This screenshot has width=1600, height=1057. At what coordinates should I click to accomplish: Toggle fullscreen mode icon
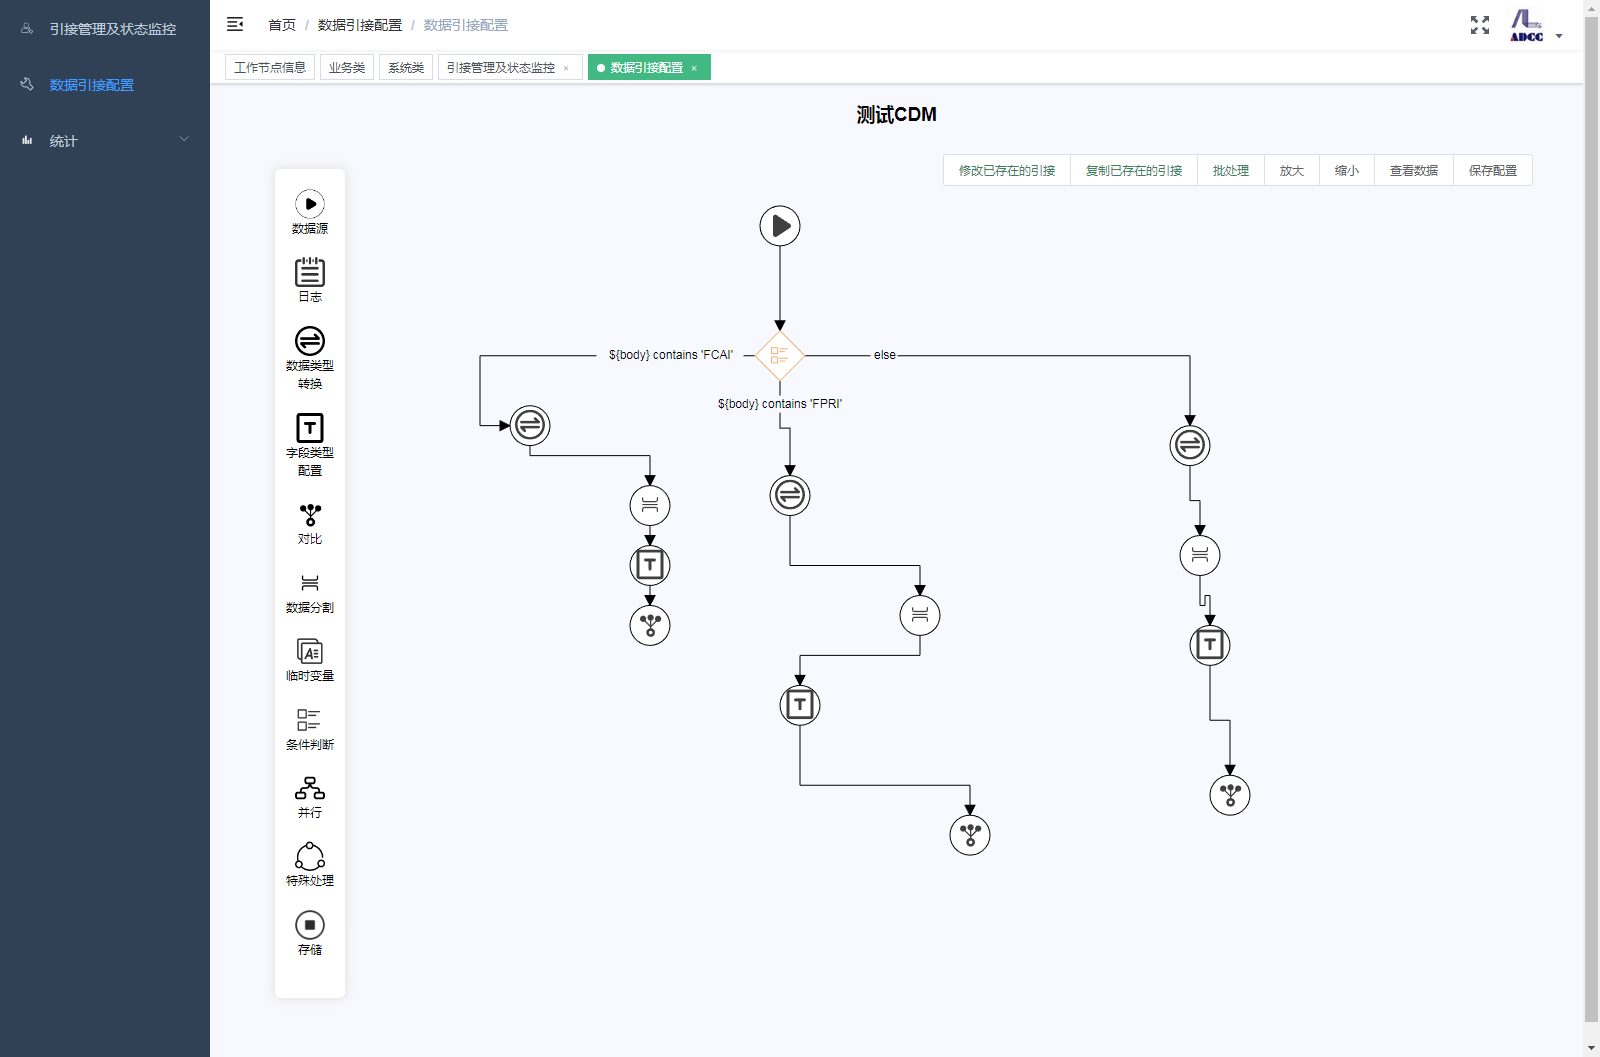click(1480, 25)
